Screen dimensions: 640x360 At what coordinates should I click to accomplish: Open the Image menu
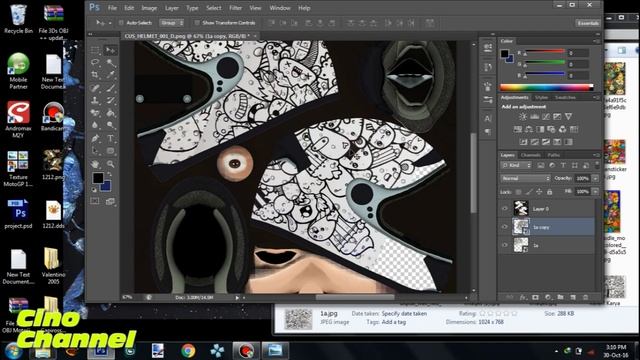coord(149,8)
